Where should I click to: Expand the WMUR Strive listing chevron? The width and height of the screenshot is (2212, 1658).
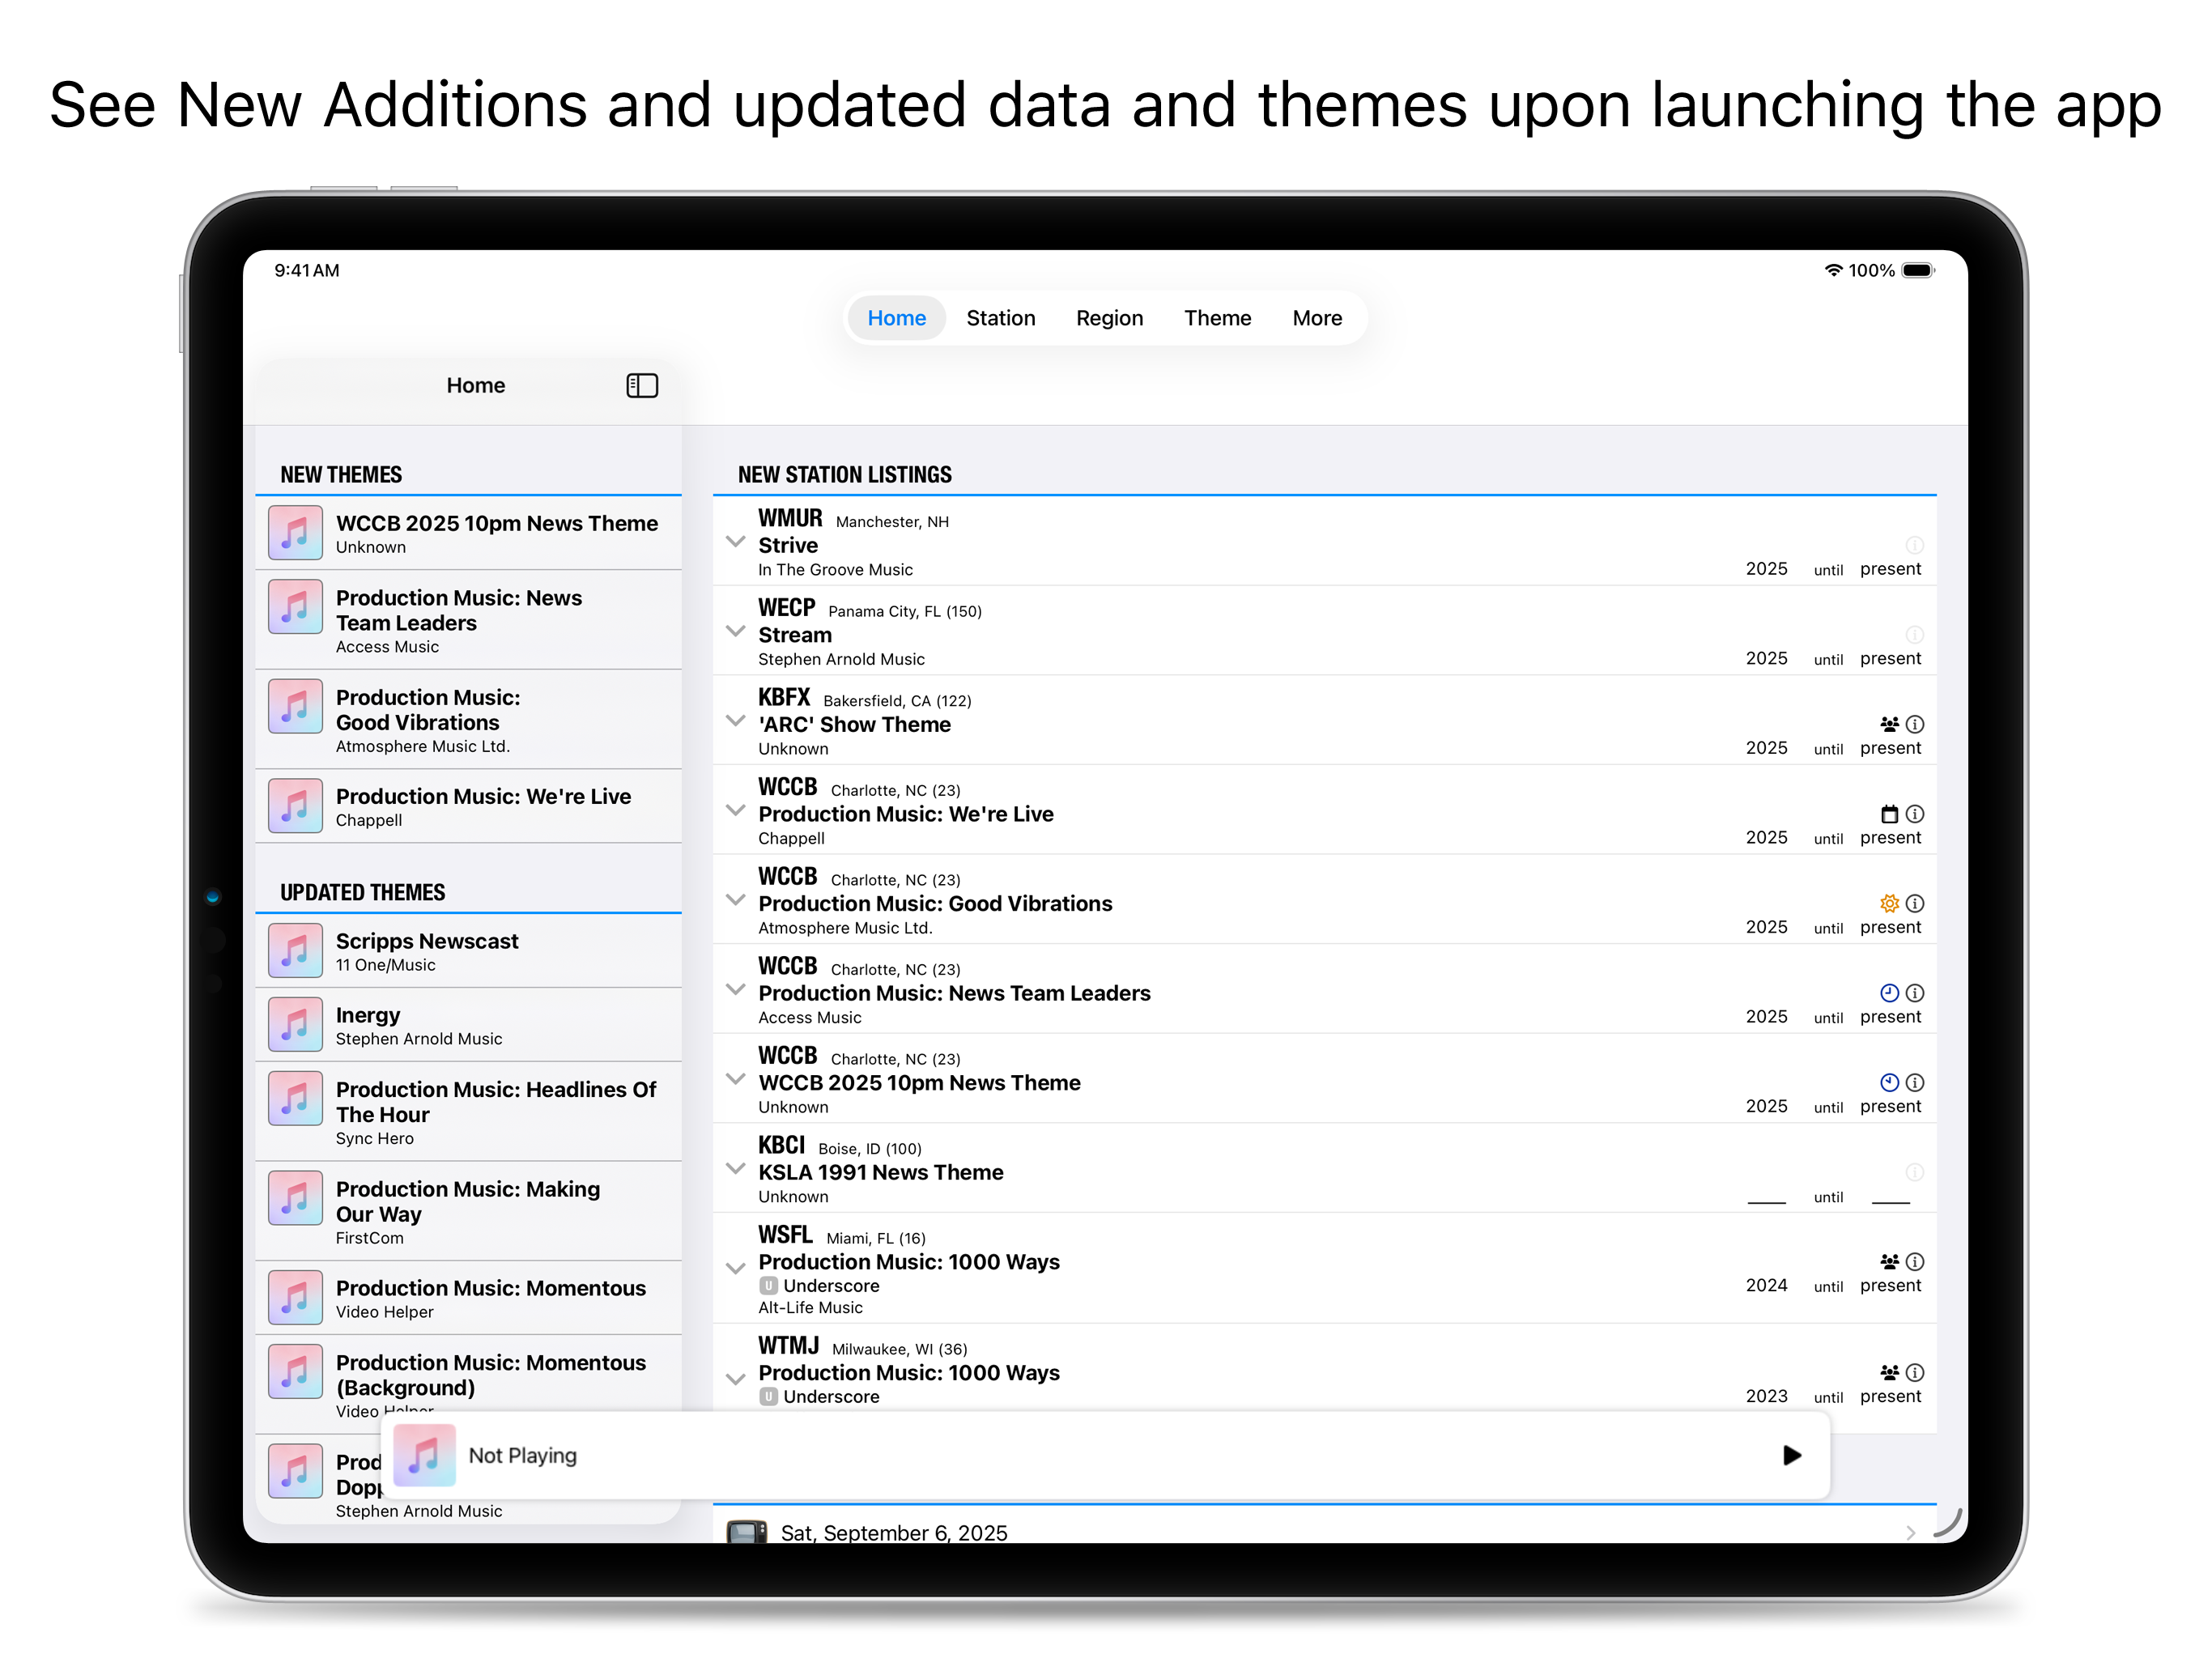click(735, 542)
